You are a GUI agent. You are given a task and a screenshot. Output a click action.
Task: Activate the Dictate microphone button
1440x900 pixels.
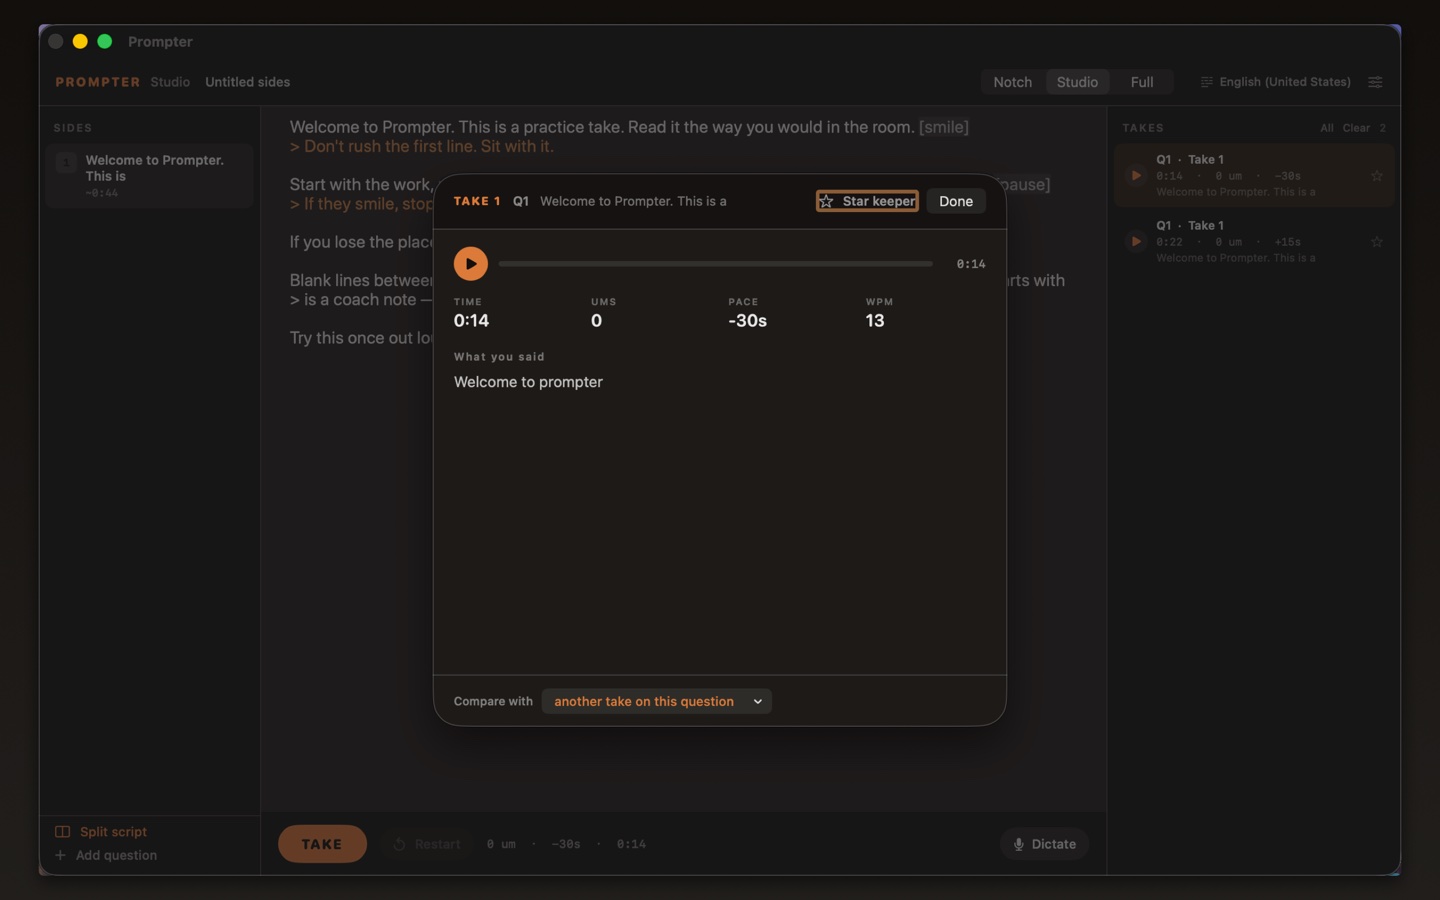1044,844
